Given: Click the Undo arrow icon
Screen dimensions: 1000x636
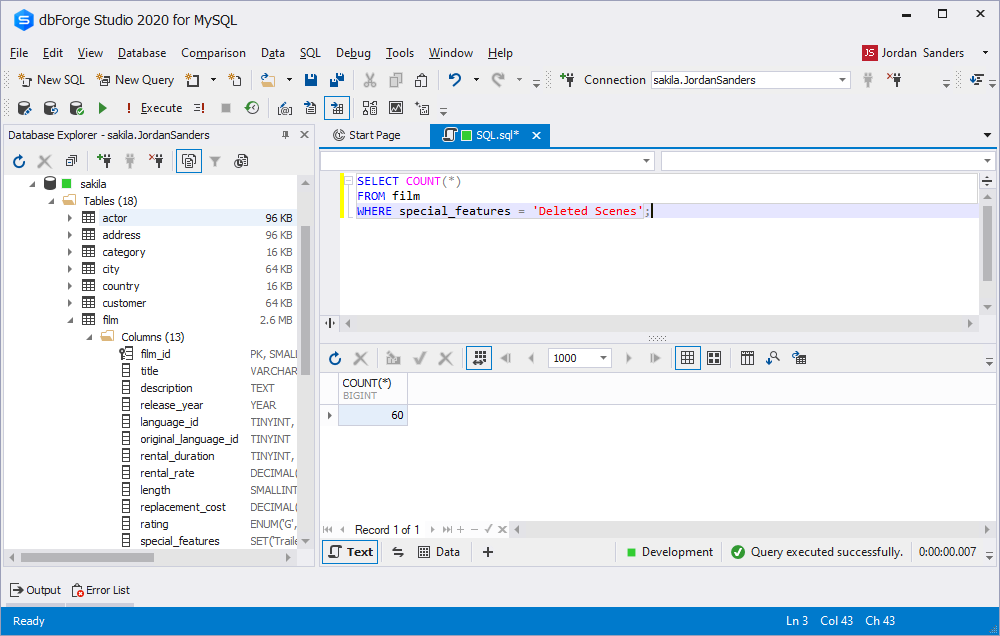Looking at the screenshot, I should pos(455,80).
